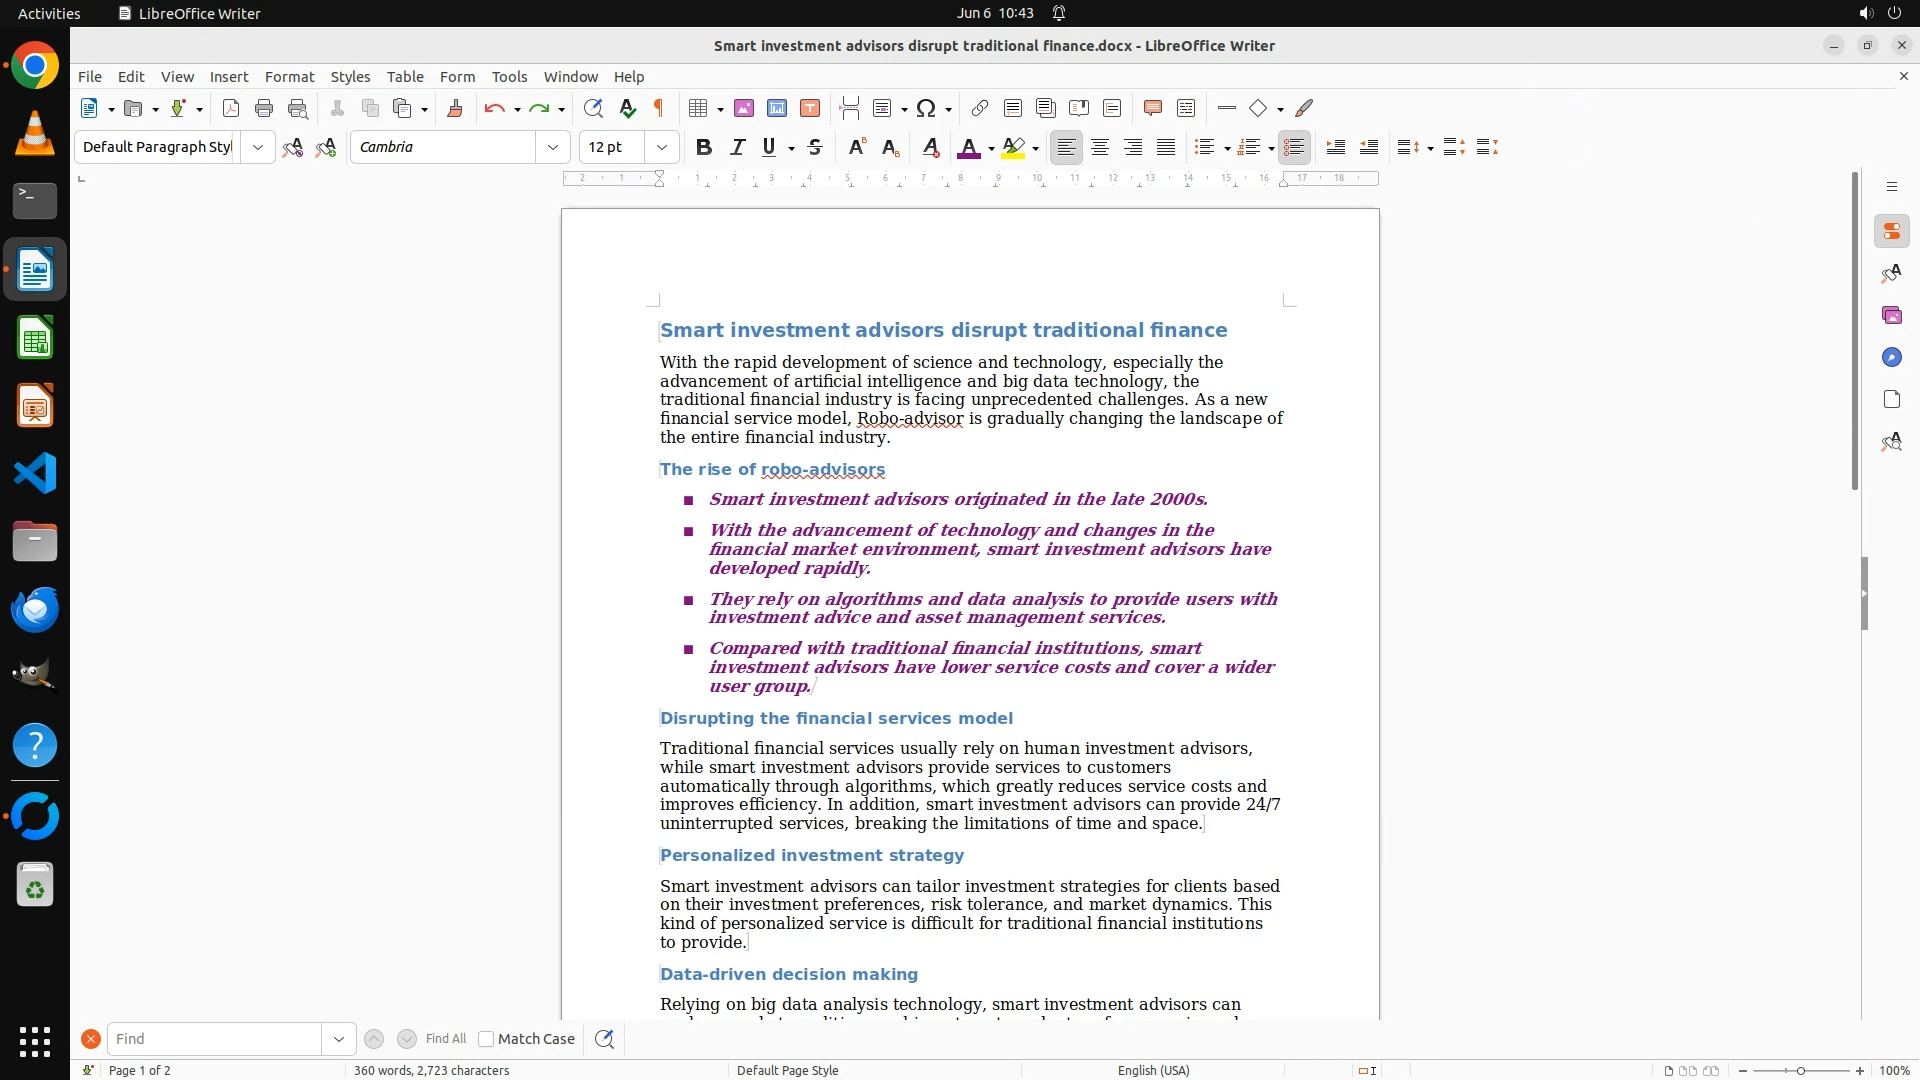This screenshot has width=1920, height=1080.
Task: Insert a table from the toolbar
Action: pos(698,108)
